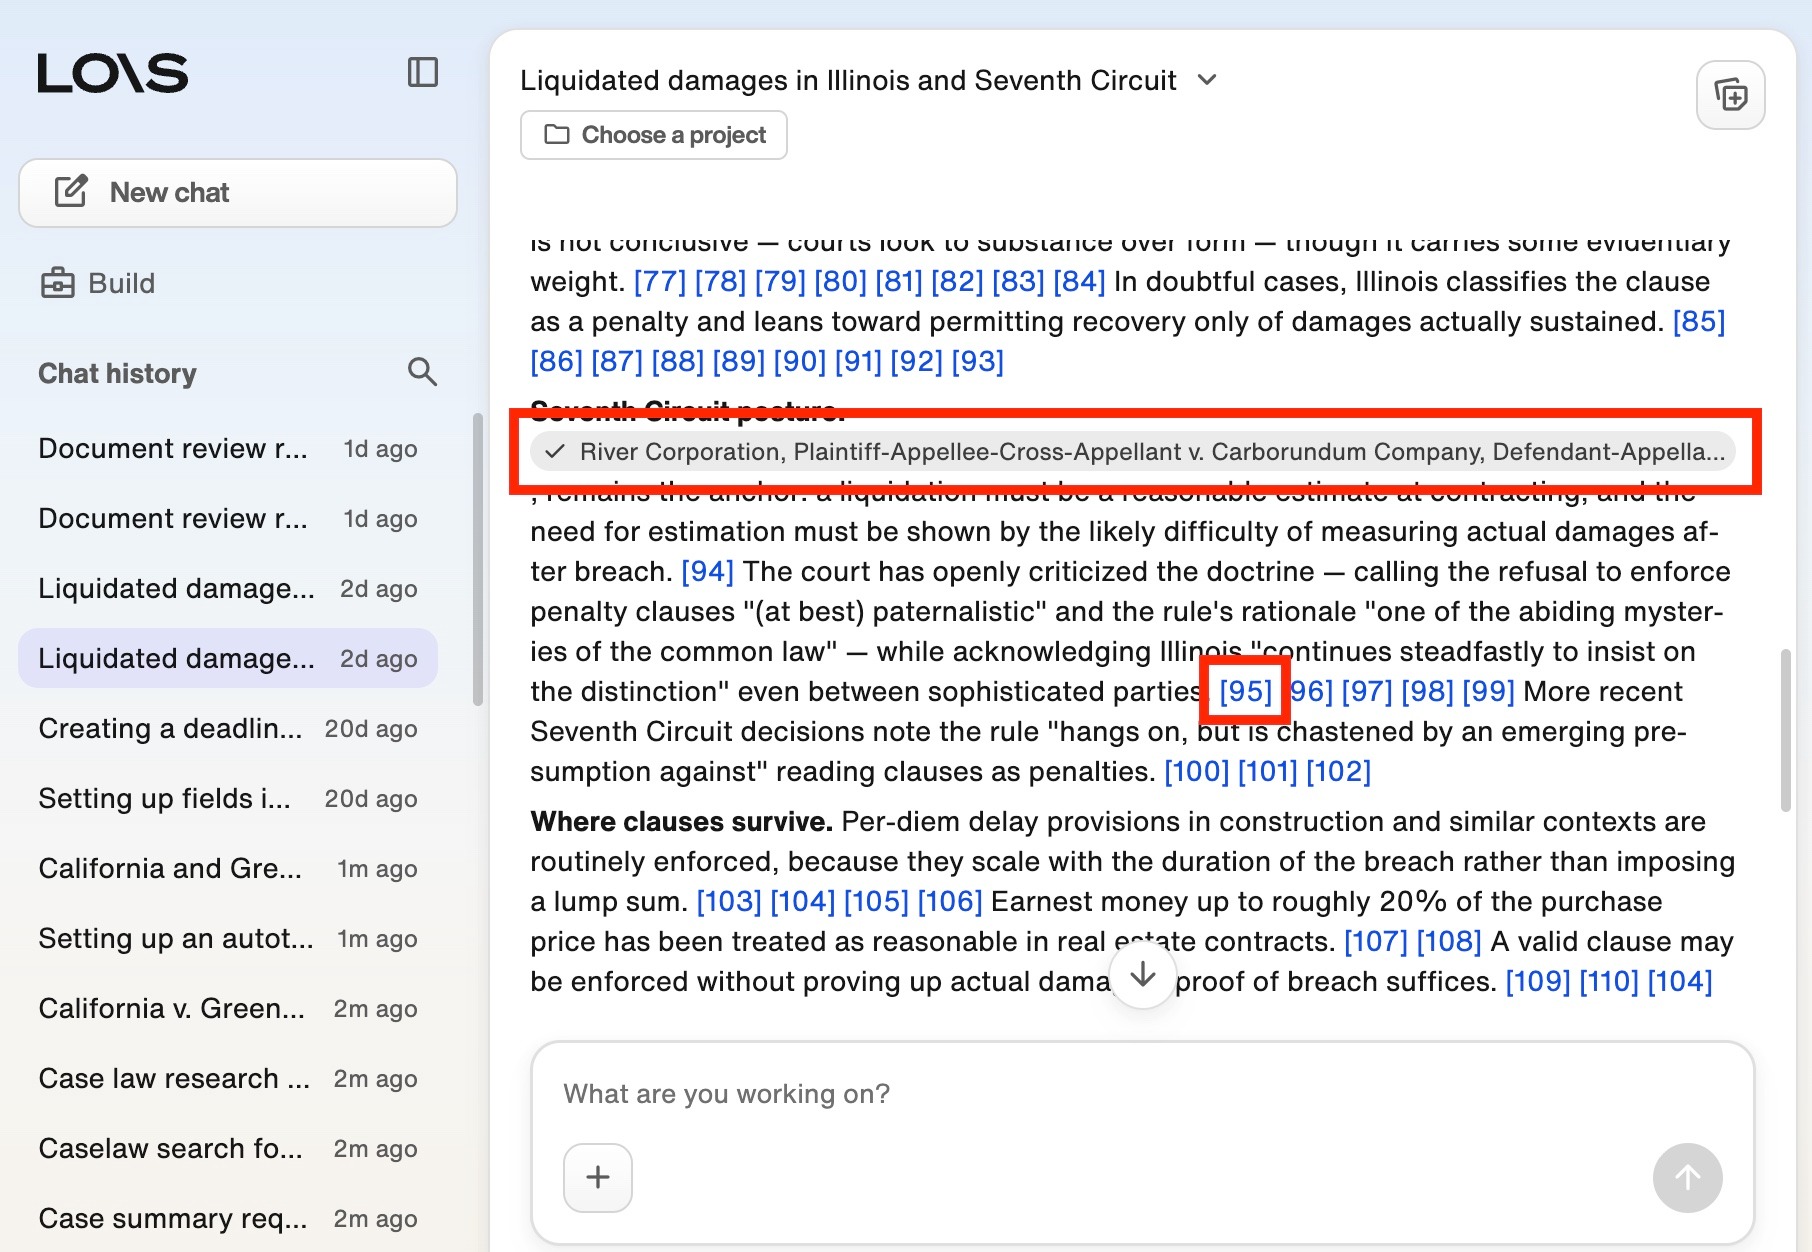Open citation [110]
The image size is (1812, 1252).
click(x=1609, y=982)
